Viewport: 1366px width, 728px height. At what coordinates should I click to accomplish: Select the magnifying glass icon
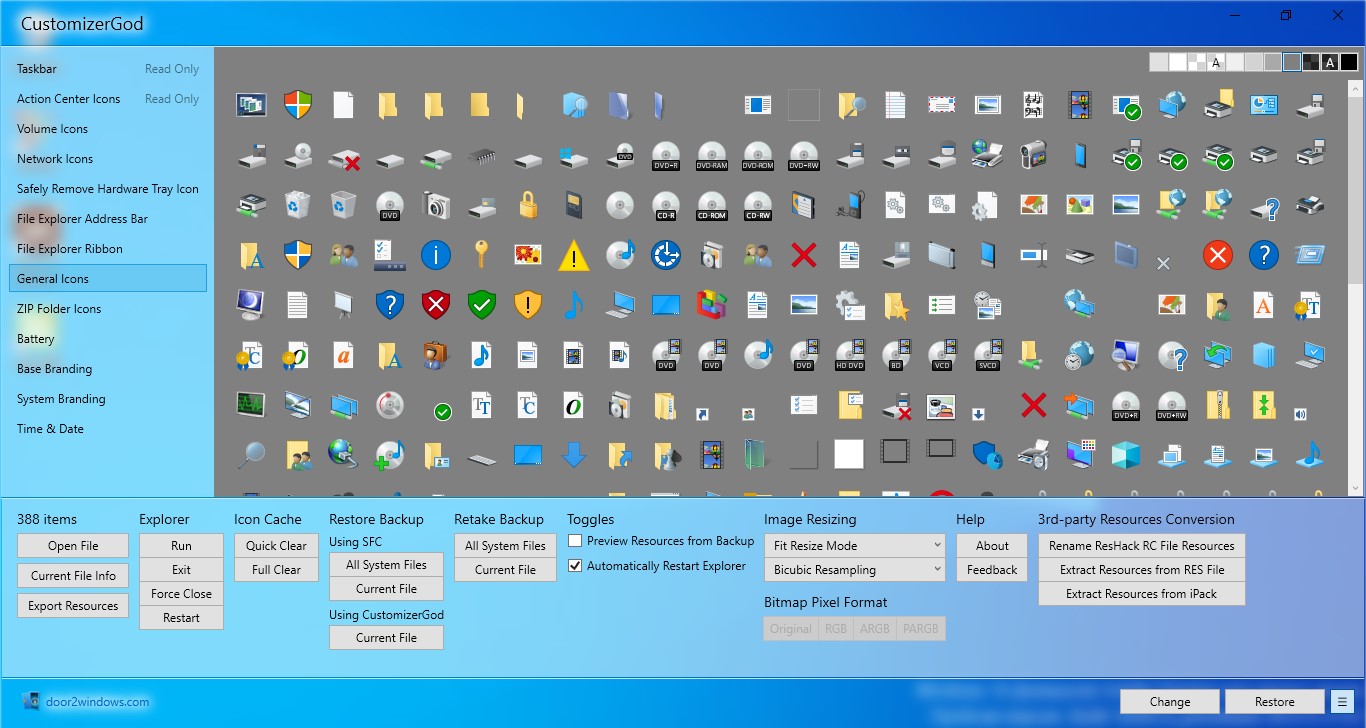[250, 455]
